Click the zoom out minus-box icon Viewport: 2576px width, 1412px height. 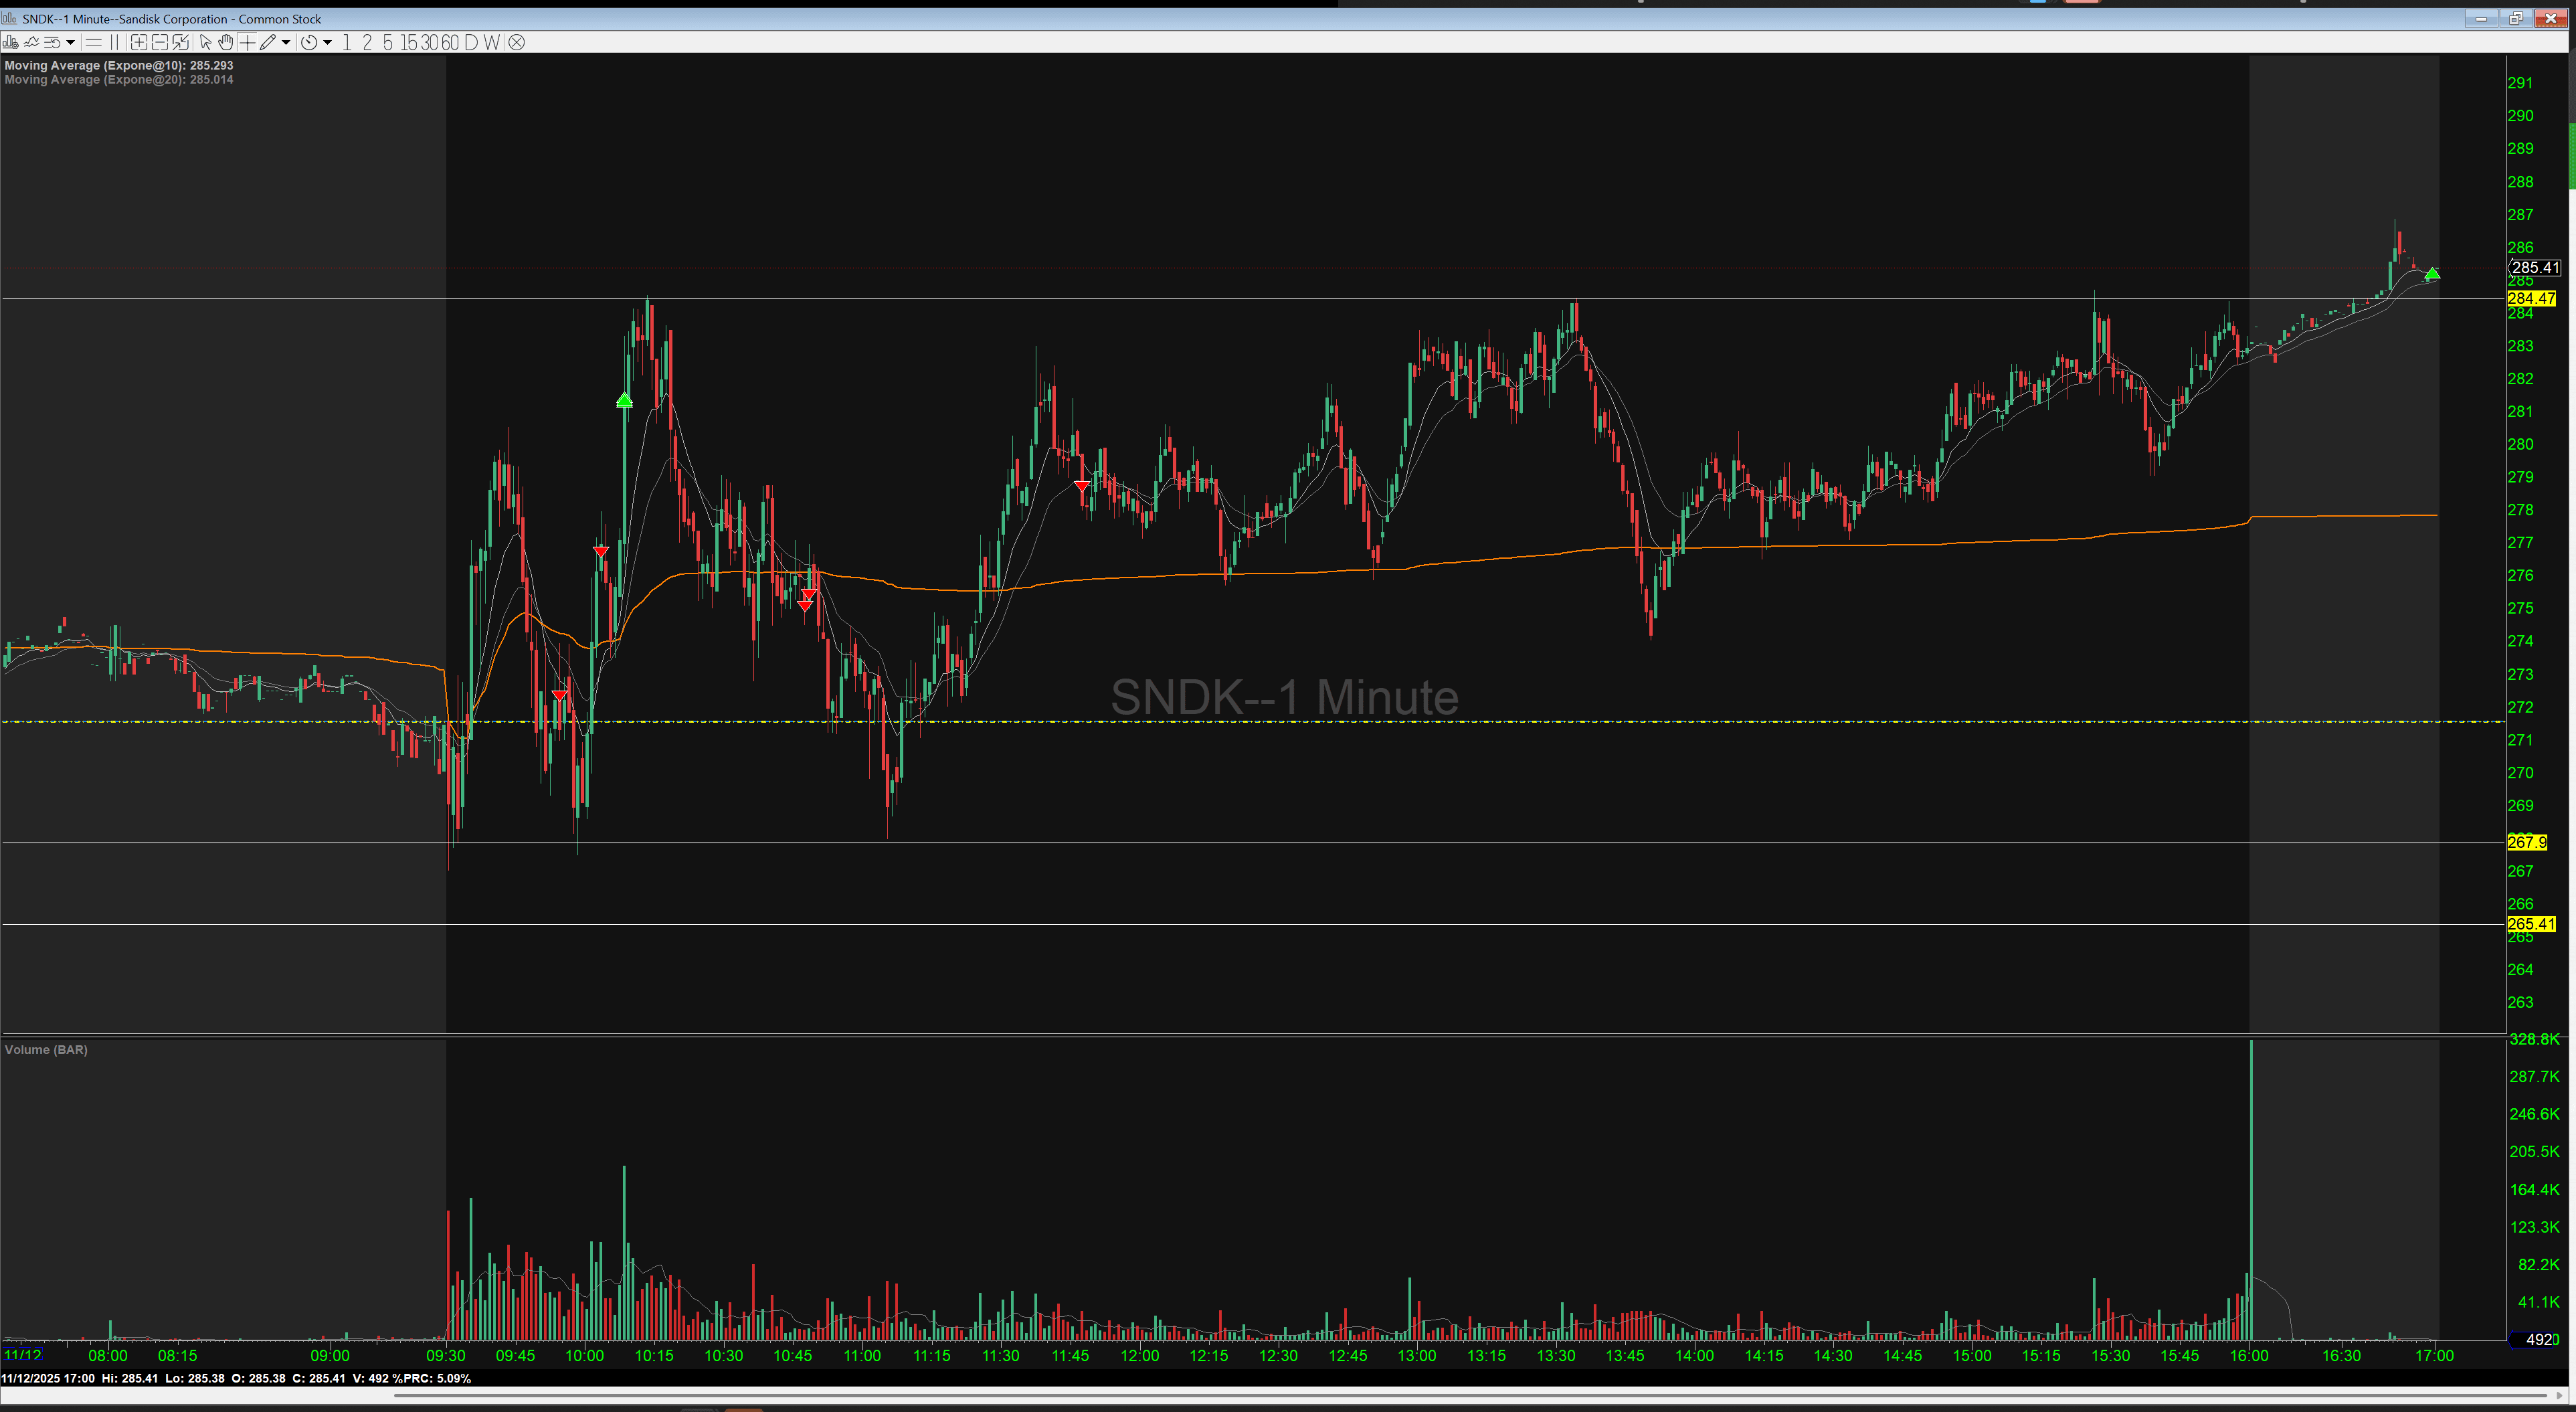(x=160, y=42)
